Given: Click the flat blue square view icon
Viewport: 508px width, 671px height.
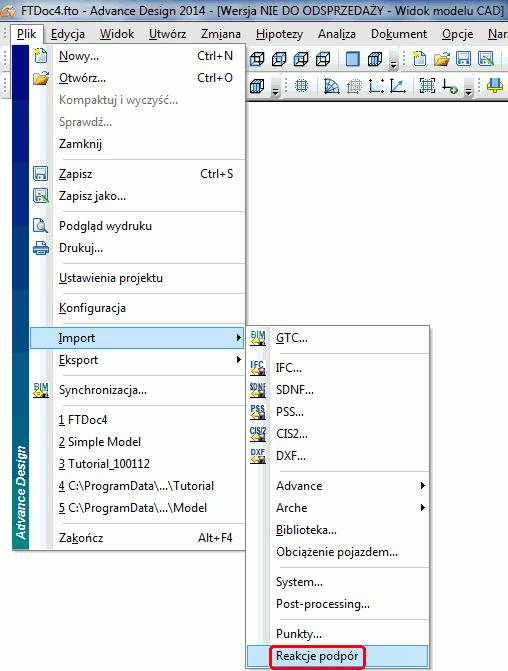Looking at the screenshot, I should click(x=352, y=59).
